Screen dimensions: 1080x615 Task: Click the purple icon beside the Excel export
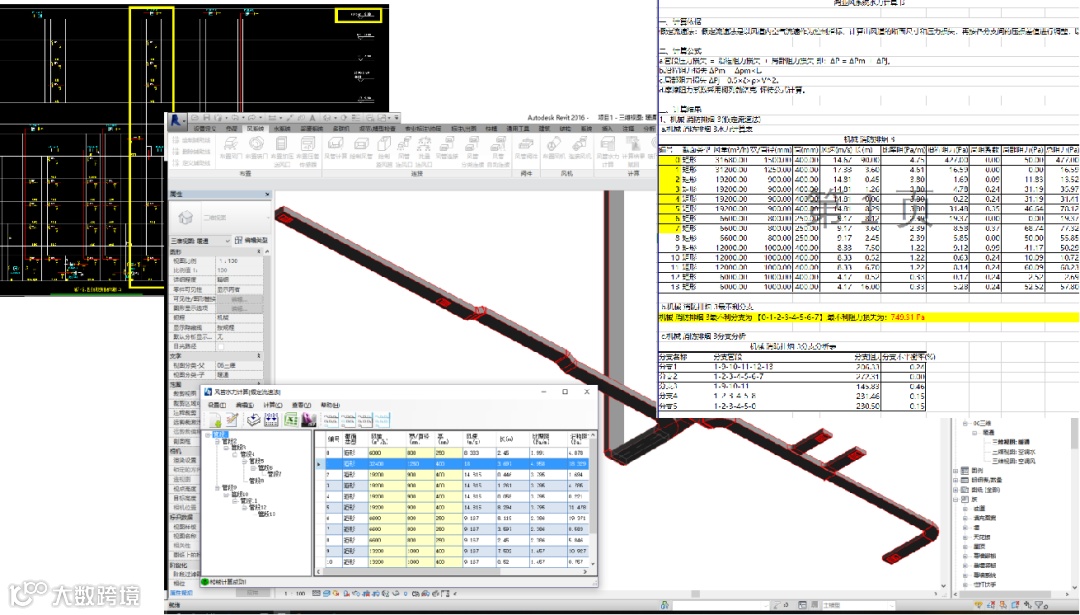click(x=309, y=419)
